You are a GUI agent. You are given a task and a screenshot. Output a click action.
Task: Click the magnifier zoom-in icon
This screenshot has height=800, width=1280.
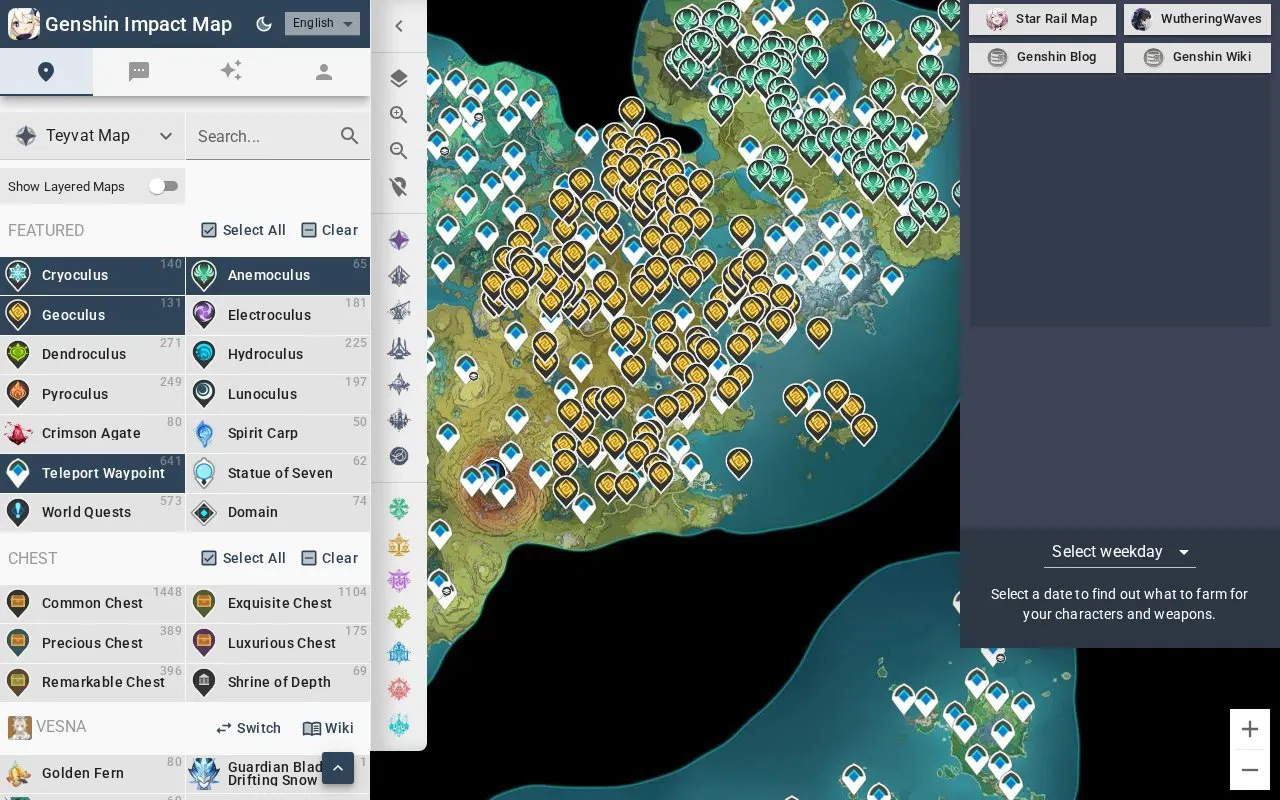tap(399, 115)
